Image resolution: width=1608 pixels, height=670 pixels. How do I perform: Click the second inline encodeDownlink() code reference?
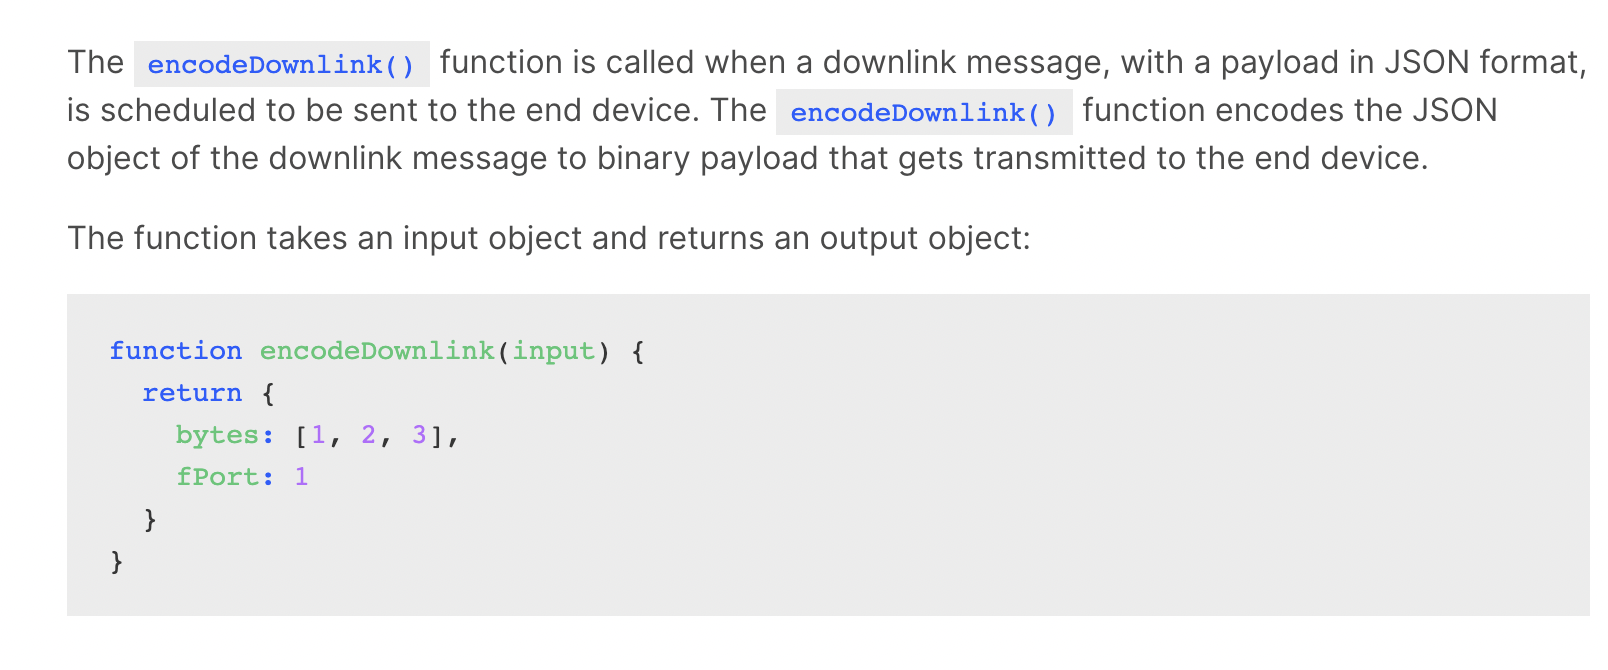[x=924, y=112]
